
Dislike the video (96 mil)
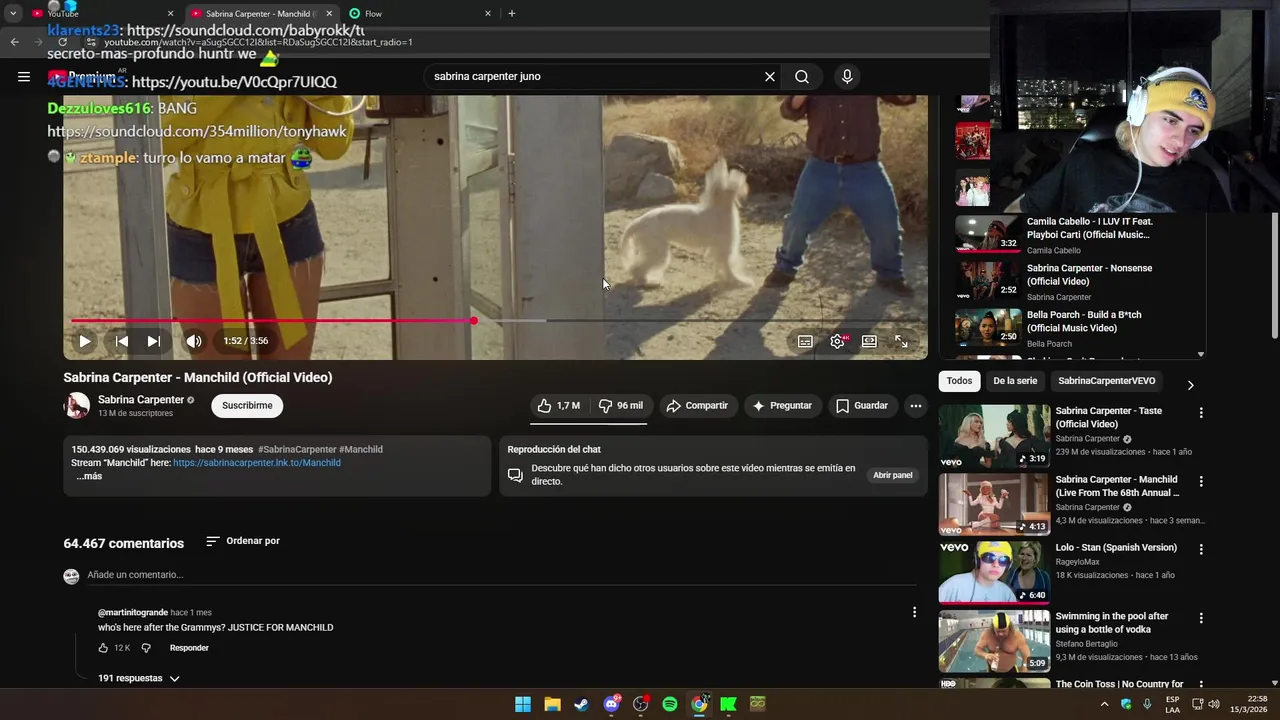point(621,405)
